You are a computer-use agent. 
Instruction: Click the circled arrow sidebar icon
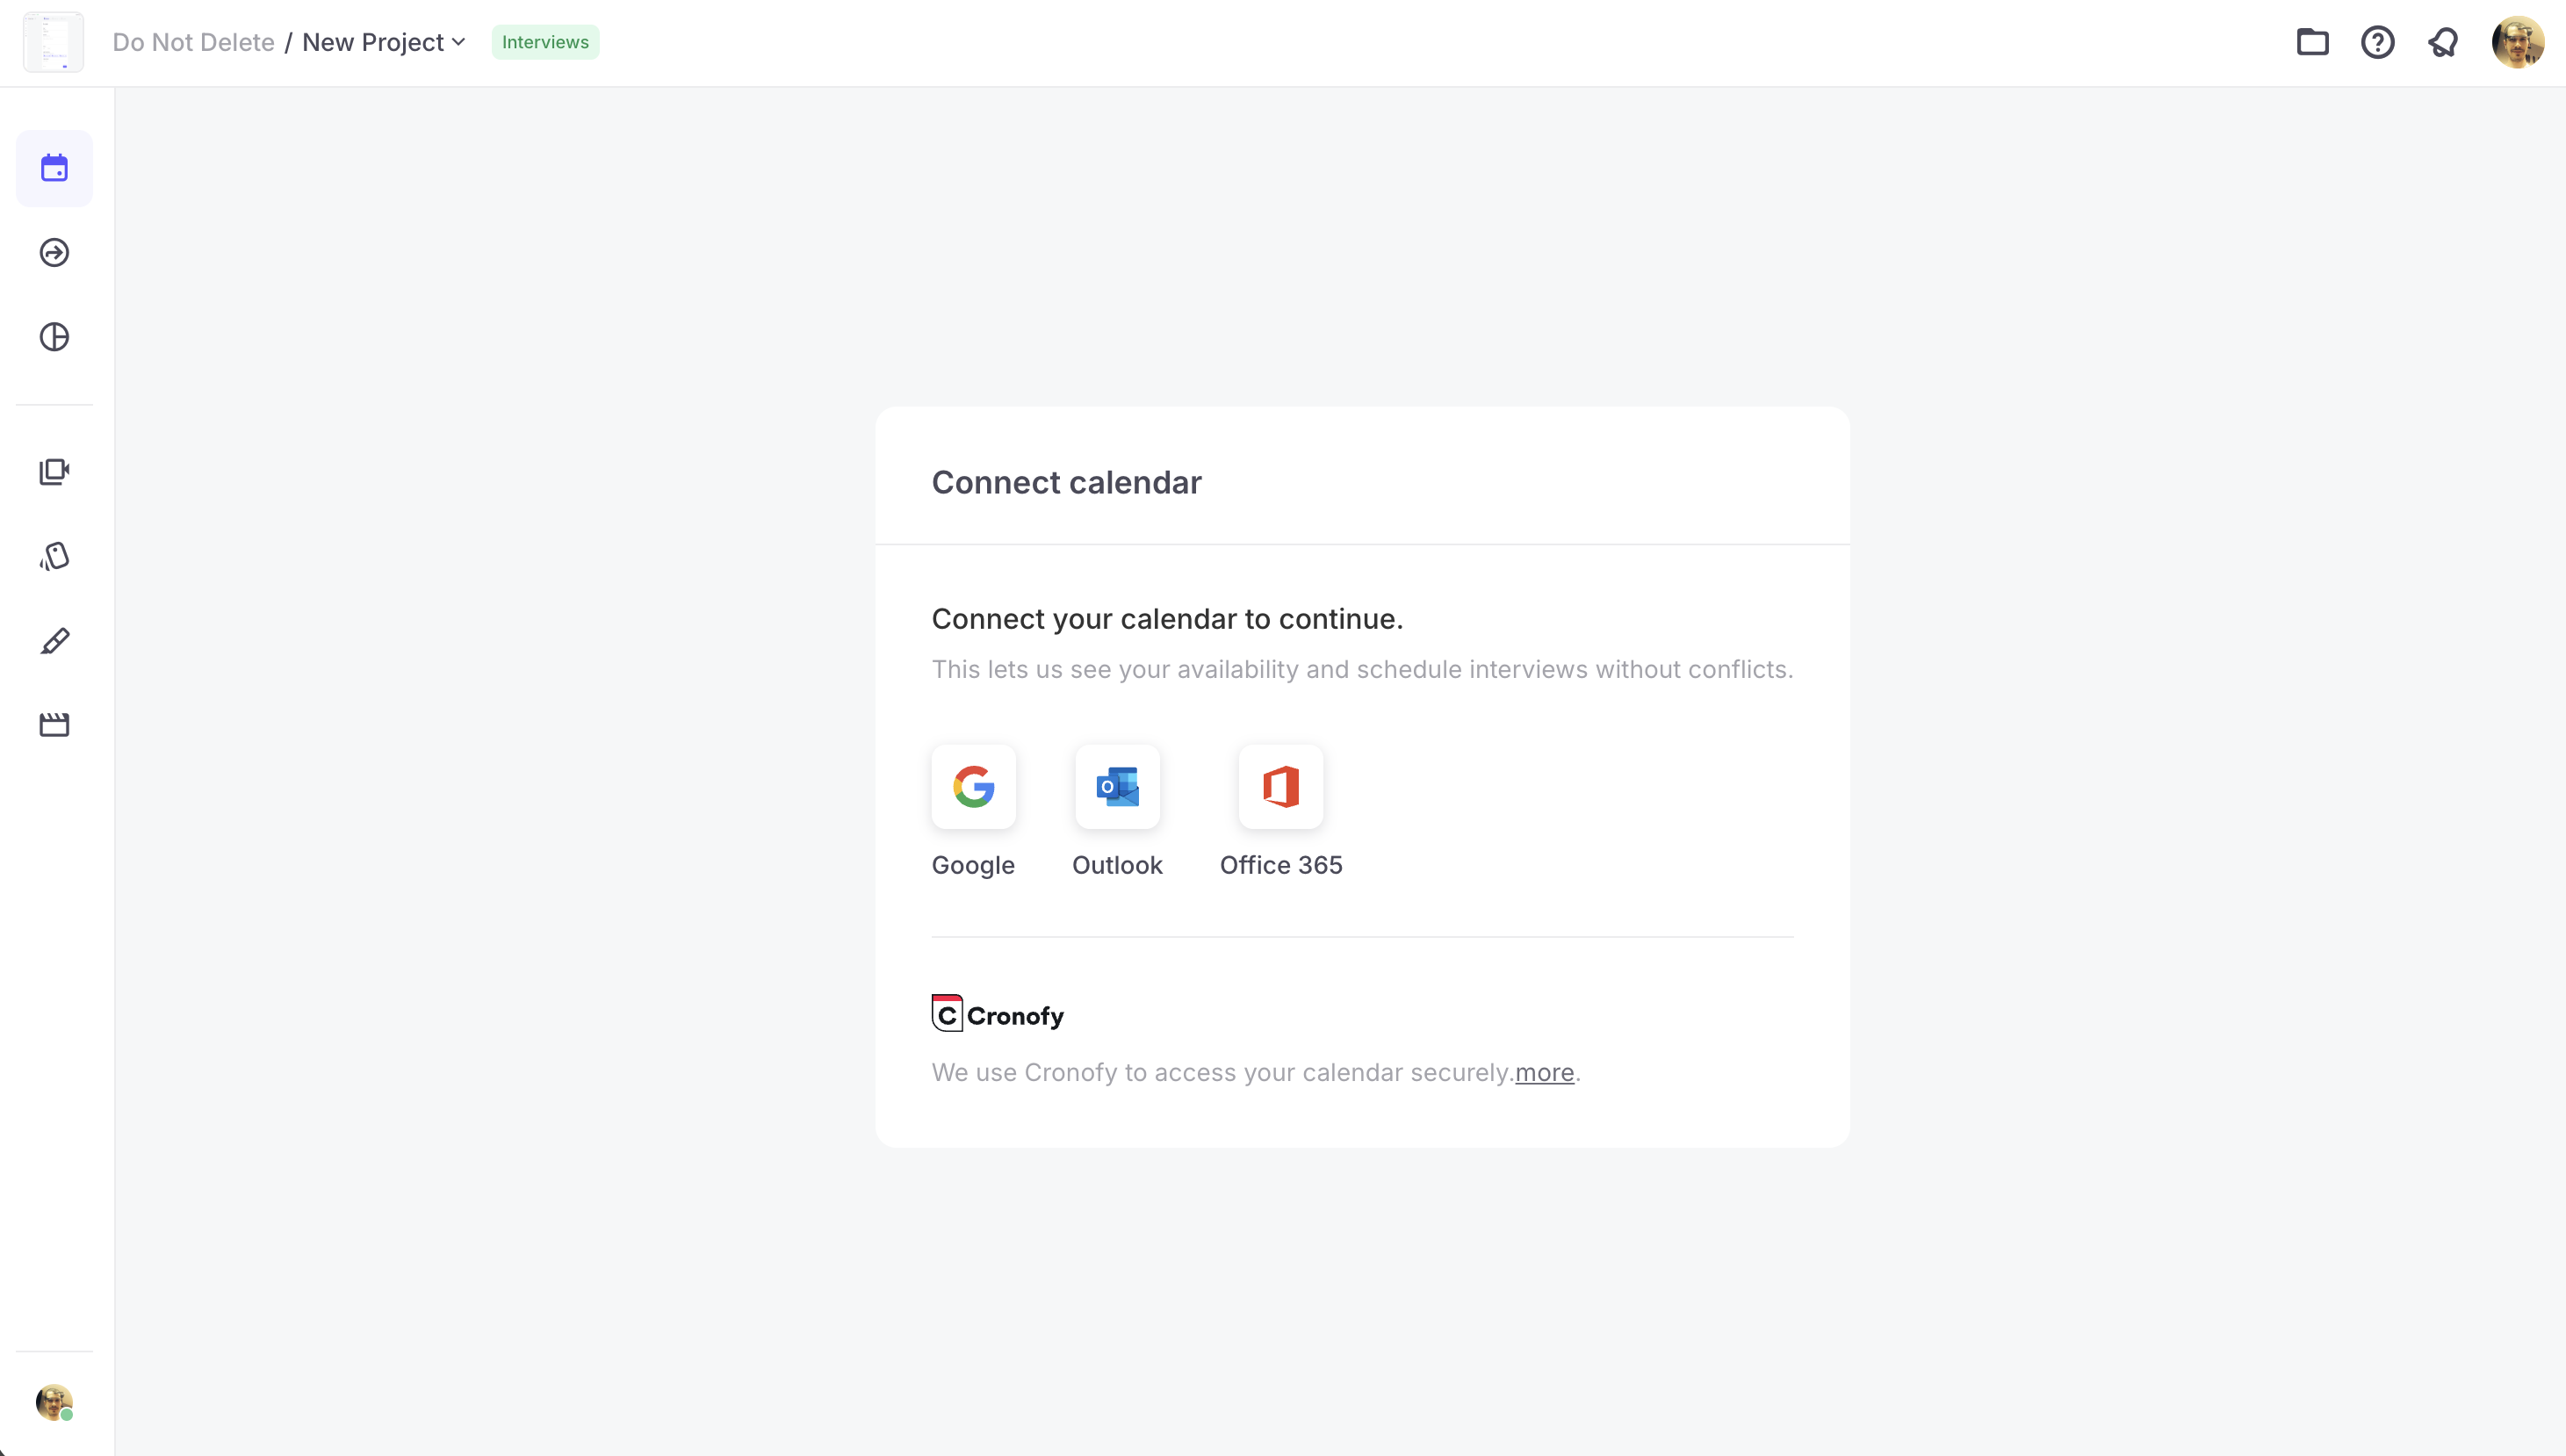point(54,253)
